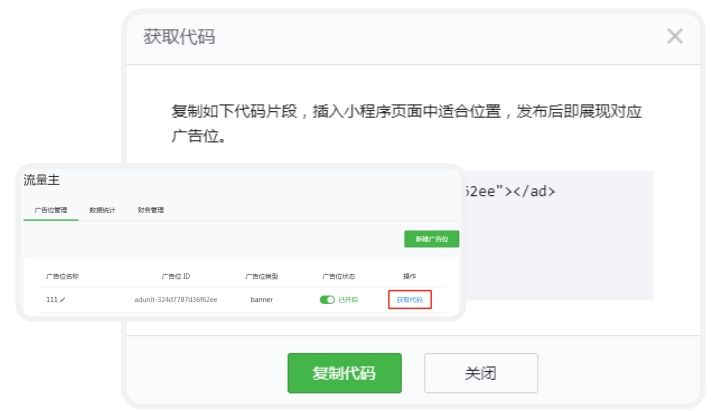This screenshot has width=711, height=411.
Task: Click the banner type cell
Action: (x=261, y=299)
